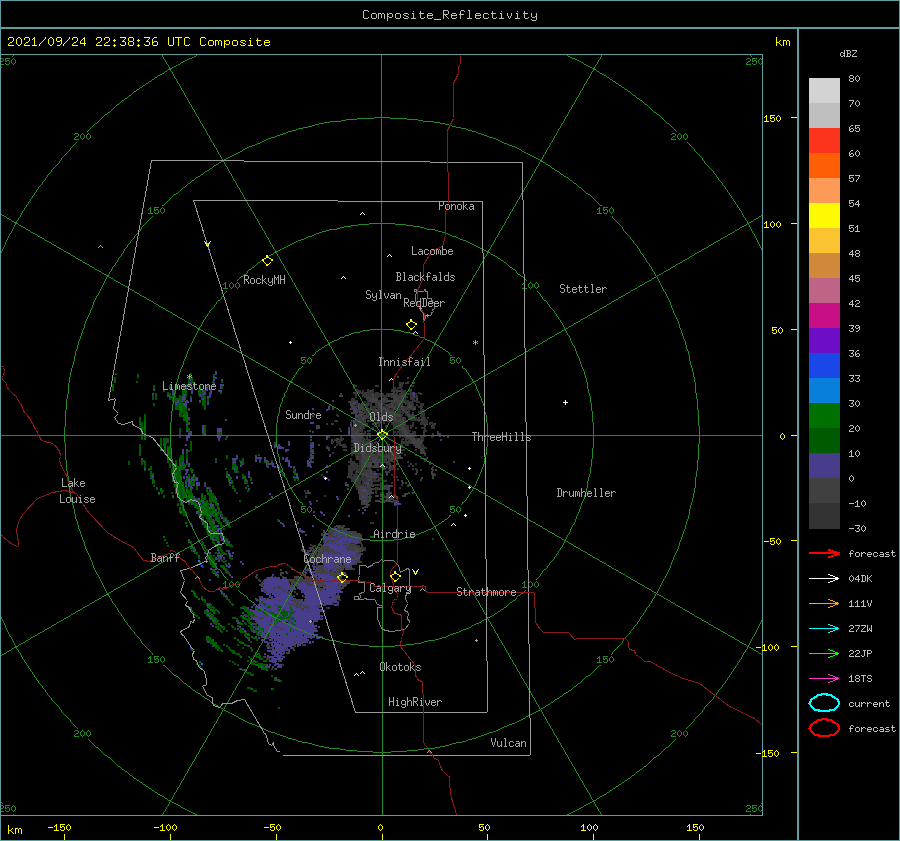This screenshot has width=900, height=841.
Task: Click the magenta 42-39 dBZ swatch
Action: [824, 315]
